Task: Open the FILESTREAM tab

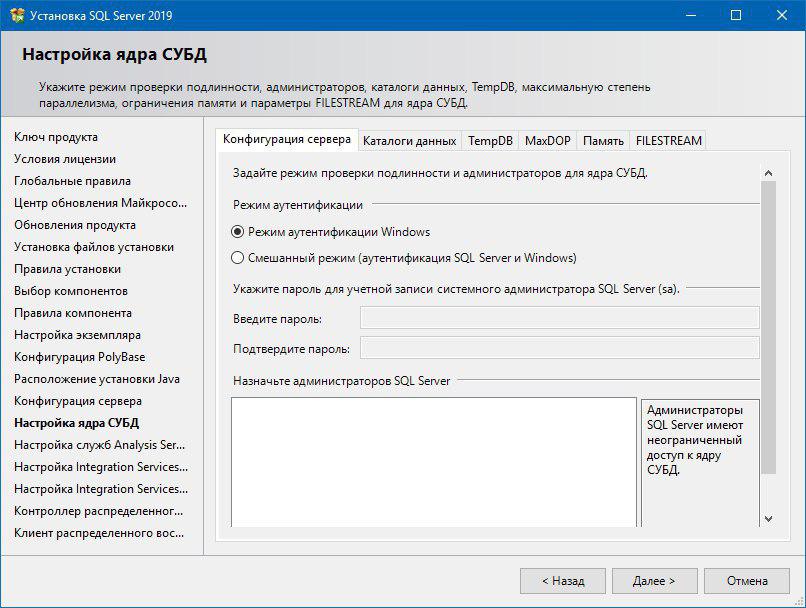Action: [668, 141]
